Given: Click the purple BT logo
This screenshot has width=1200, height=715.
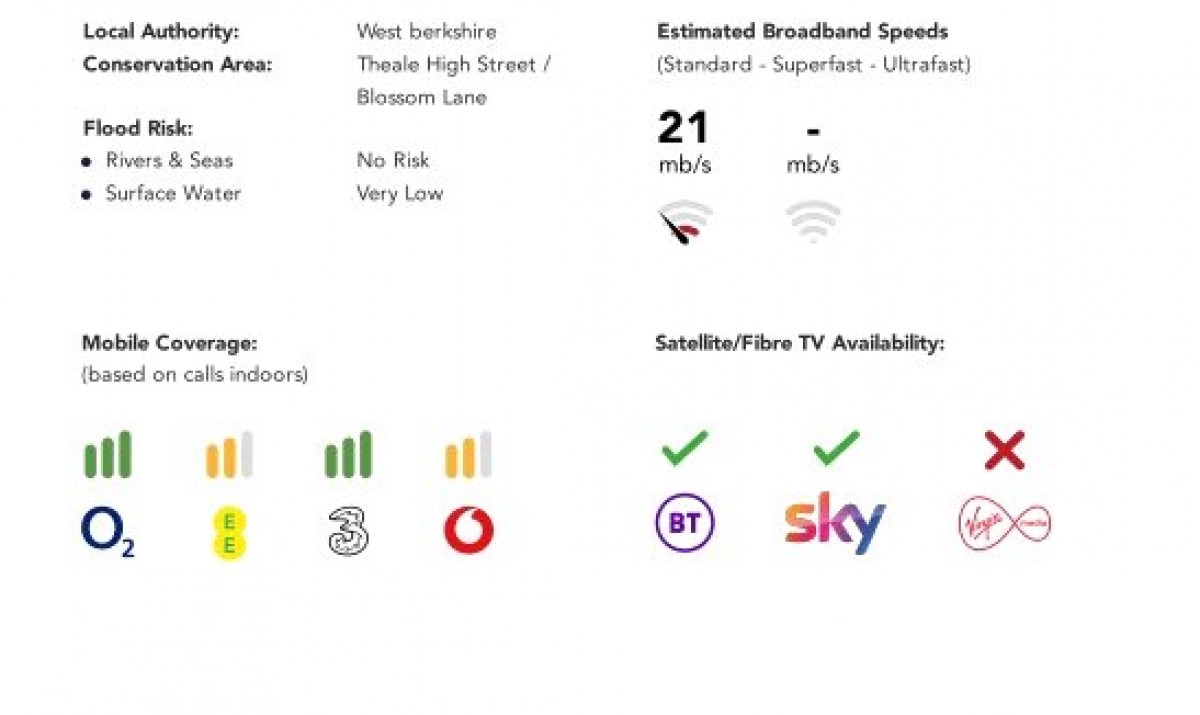Looking at the screenshot, I should pos(684,525).
